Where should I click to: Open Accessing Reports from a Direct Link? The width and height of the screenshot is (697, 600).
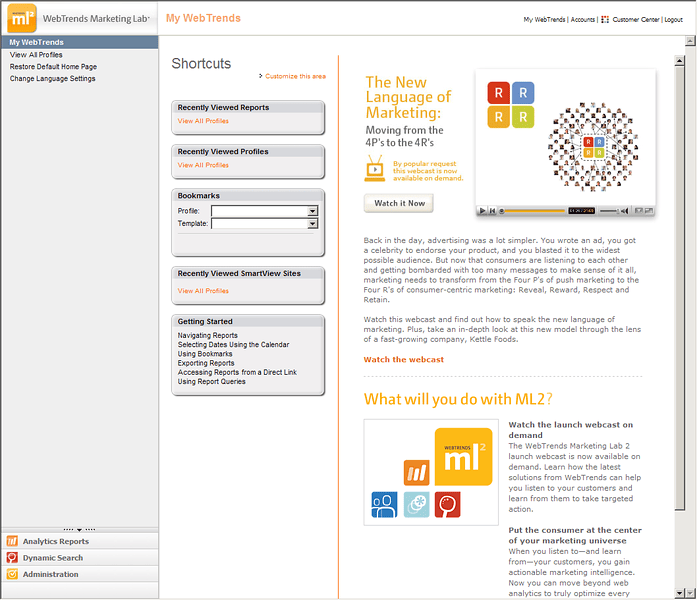[237, 372]
